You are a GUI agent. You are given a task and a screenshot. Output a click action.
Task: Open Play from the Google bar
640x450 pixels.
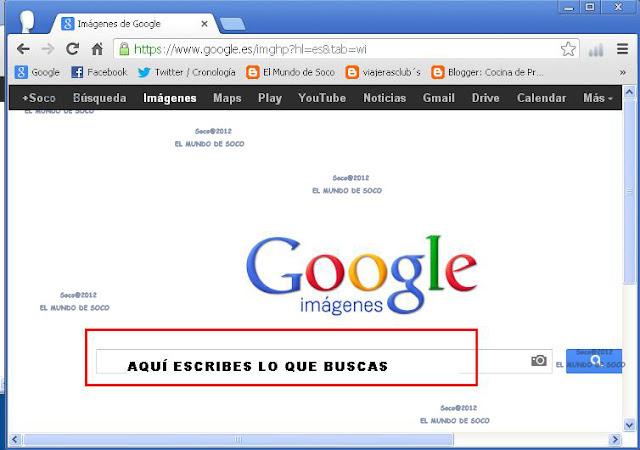[x=270, y=98]
